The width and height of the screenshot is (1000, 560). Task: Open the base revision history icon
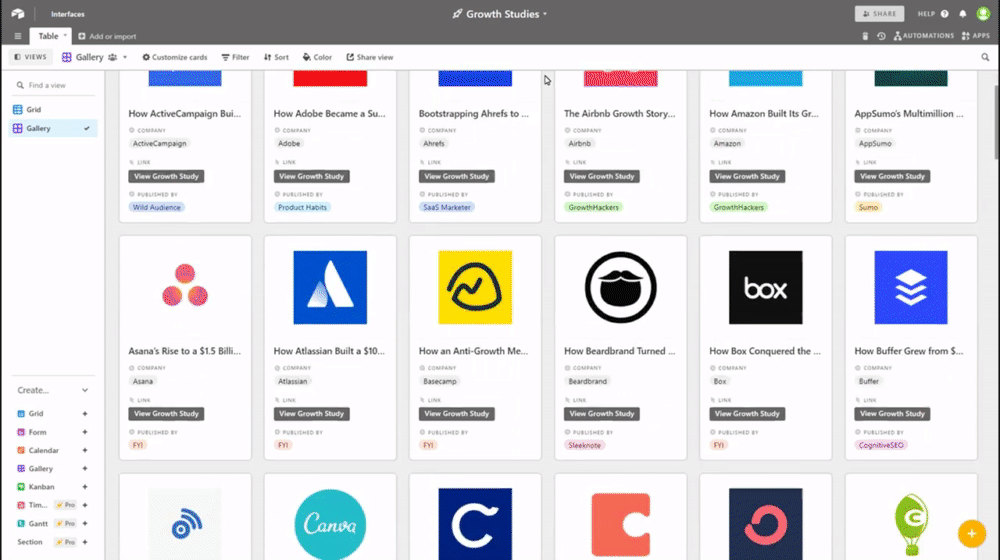tap(881, 36)
